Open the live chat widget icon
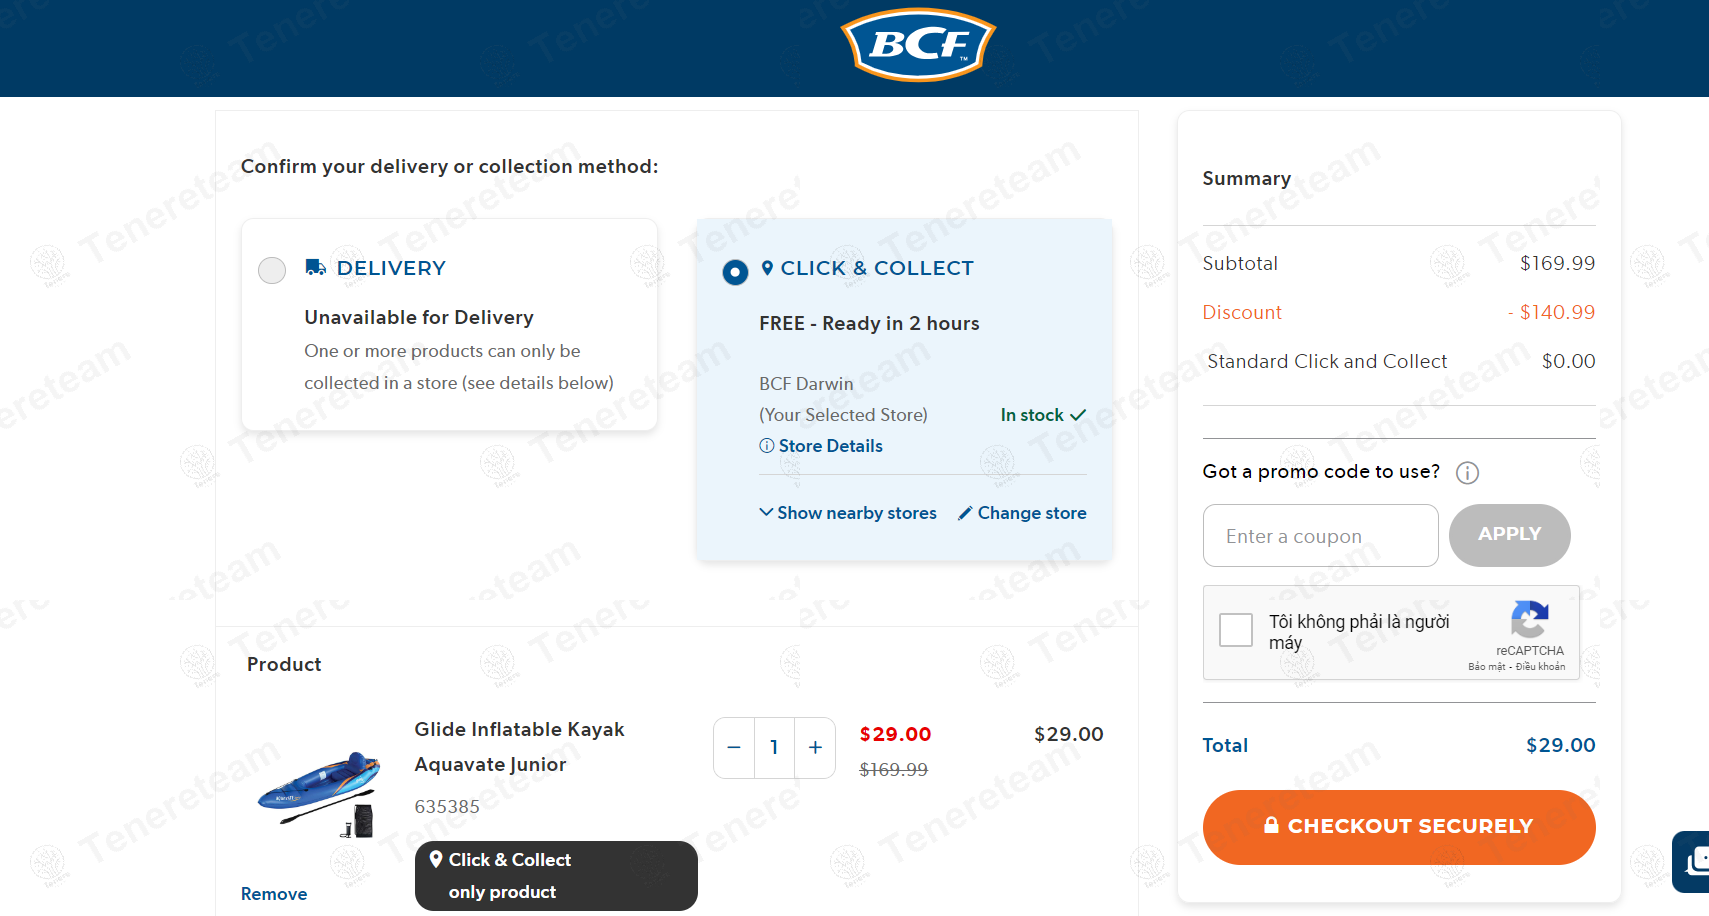 pyautogui.click(x=1694, y=861)
